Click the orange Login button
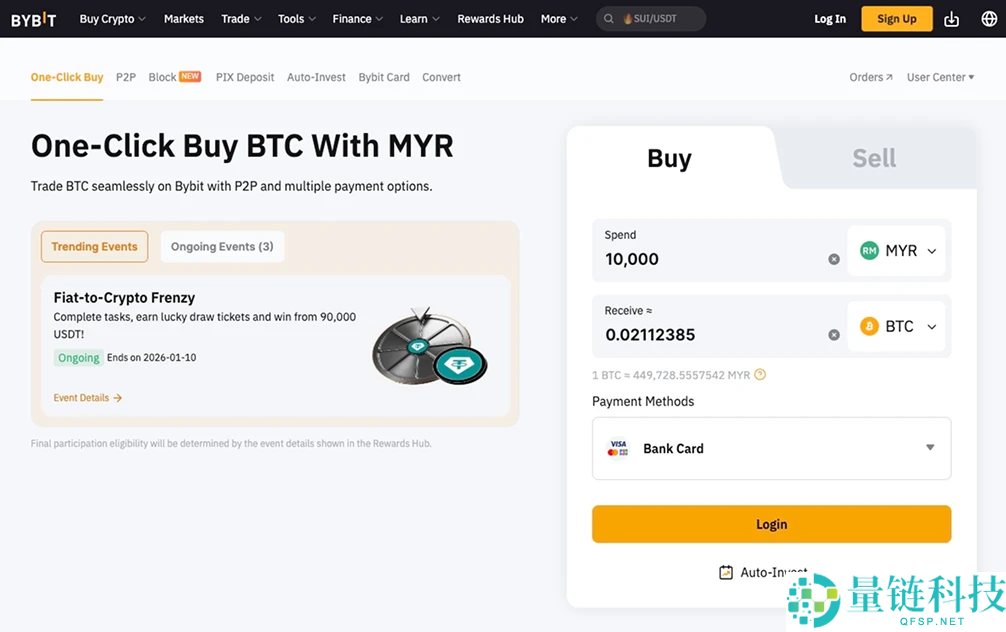This screenshot has height=632, width=1006. pos(771,524)
